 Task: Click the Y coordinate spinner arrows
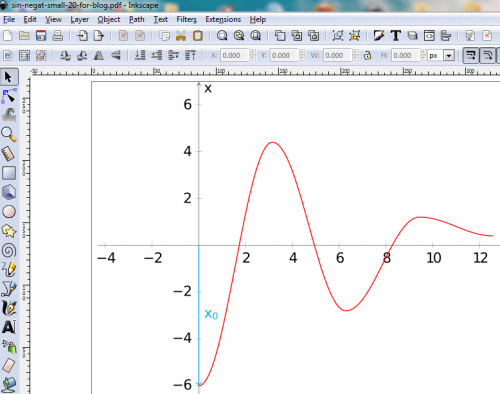point(302,55)
